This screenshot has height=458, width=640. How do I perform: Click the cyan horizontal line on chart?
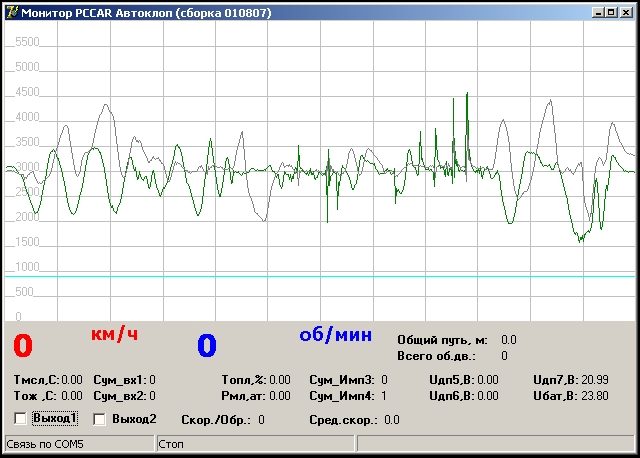tap(320, 276)
